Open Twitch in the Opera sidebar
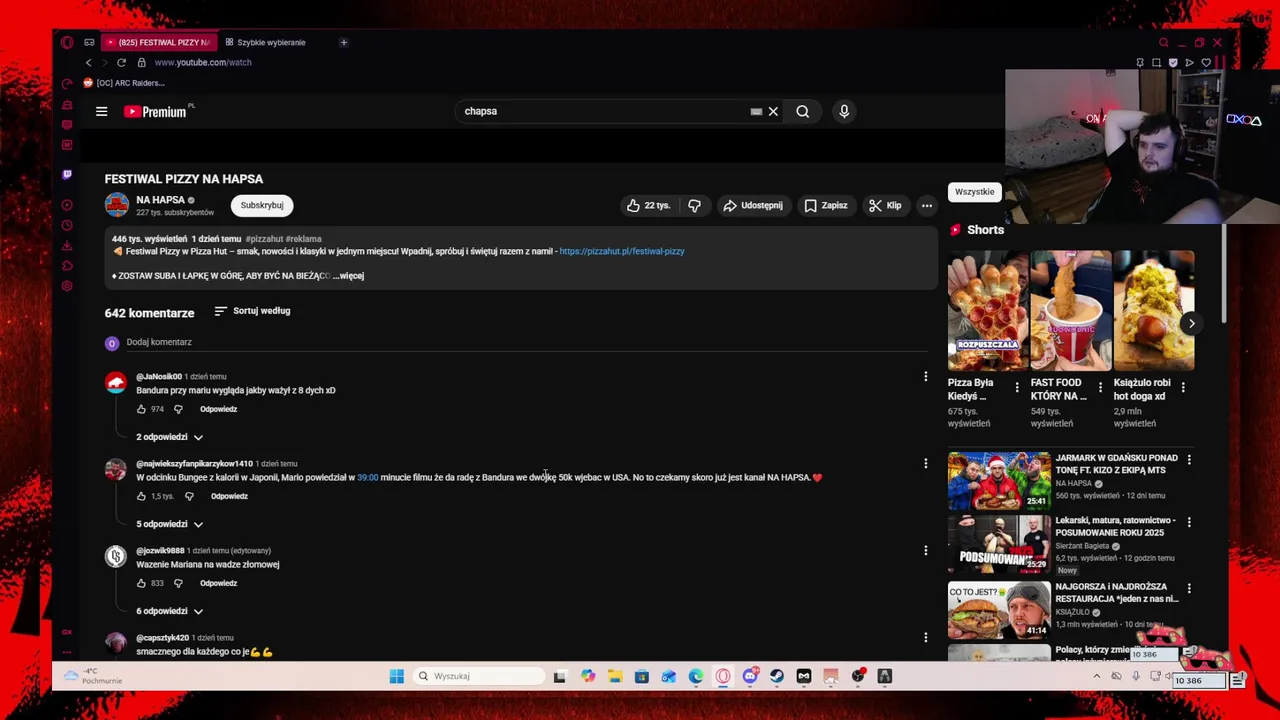 67,174
